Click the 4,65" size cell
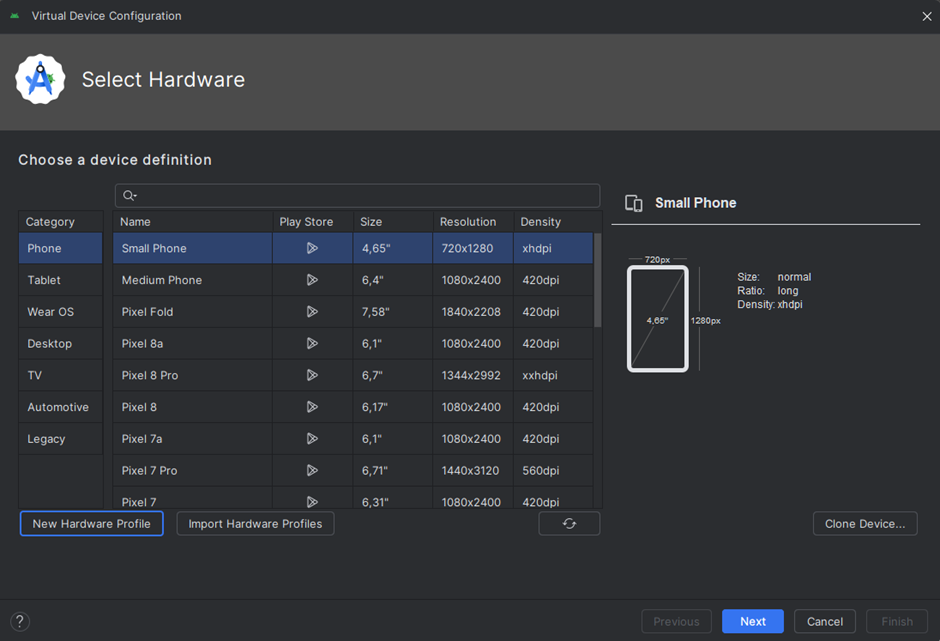The image size is (940, 641). tap(393, 248)
